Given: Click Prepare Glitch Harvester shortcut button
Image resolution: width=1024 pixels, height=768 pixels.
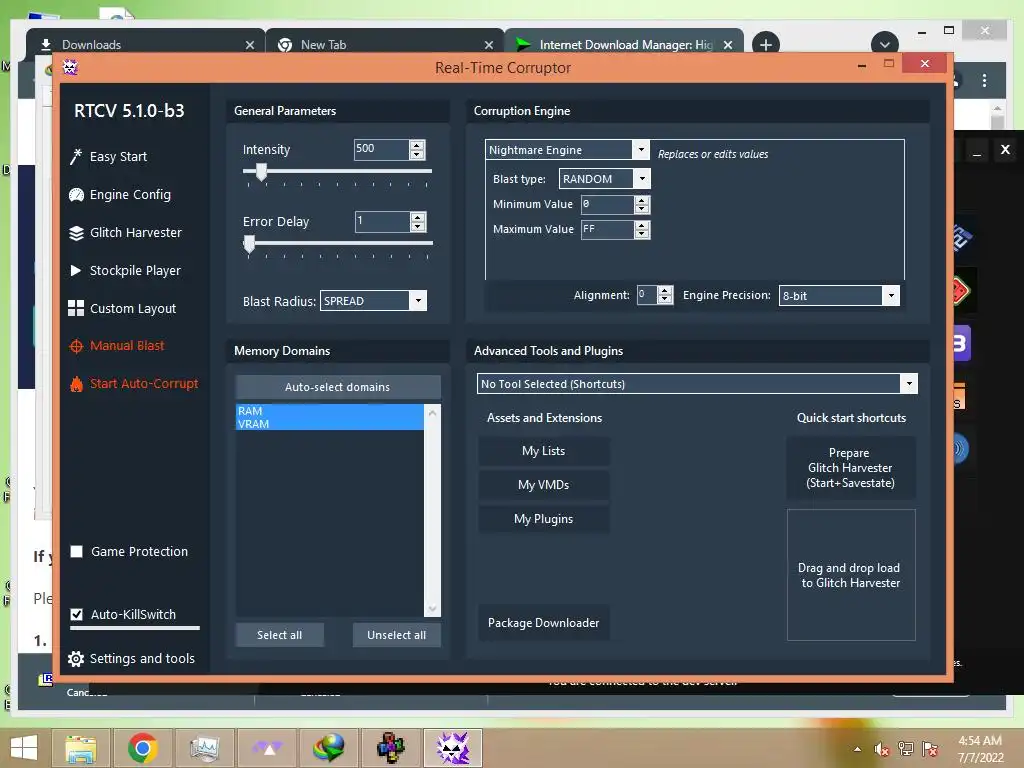Looking at the screenshot, I should (x=850, y=468).
